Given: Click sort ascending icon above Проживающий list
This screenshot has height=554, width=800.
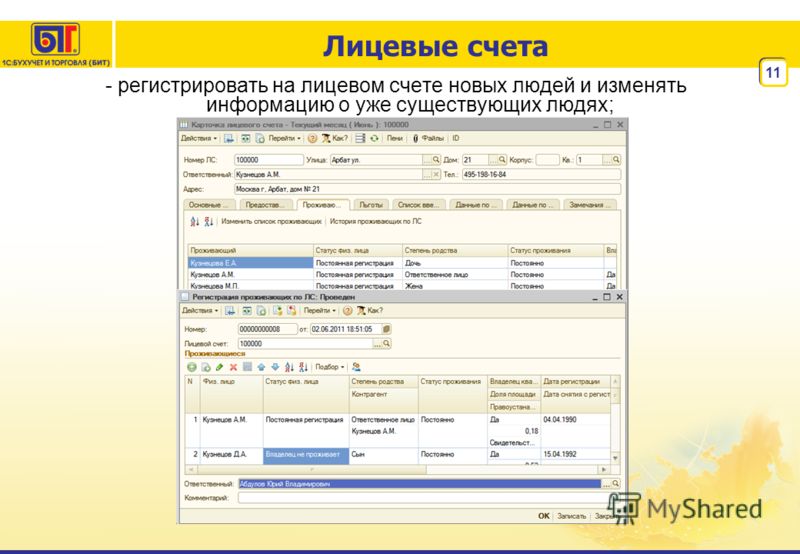Looking at the screenshot, I should pyautogui.click(x=194, y=221).
